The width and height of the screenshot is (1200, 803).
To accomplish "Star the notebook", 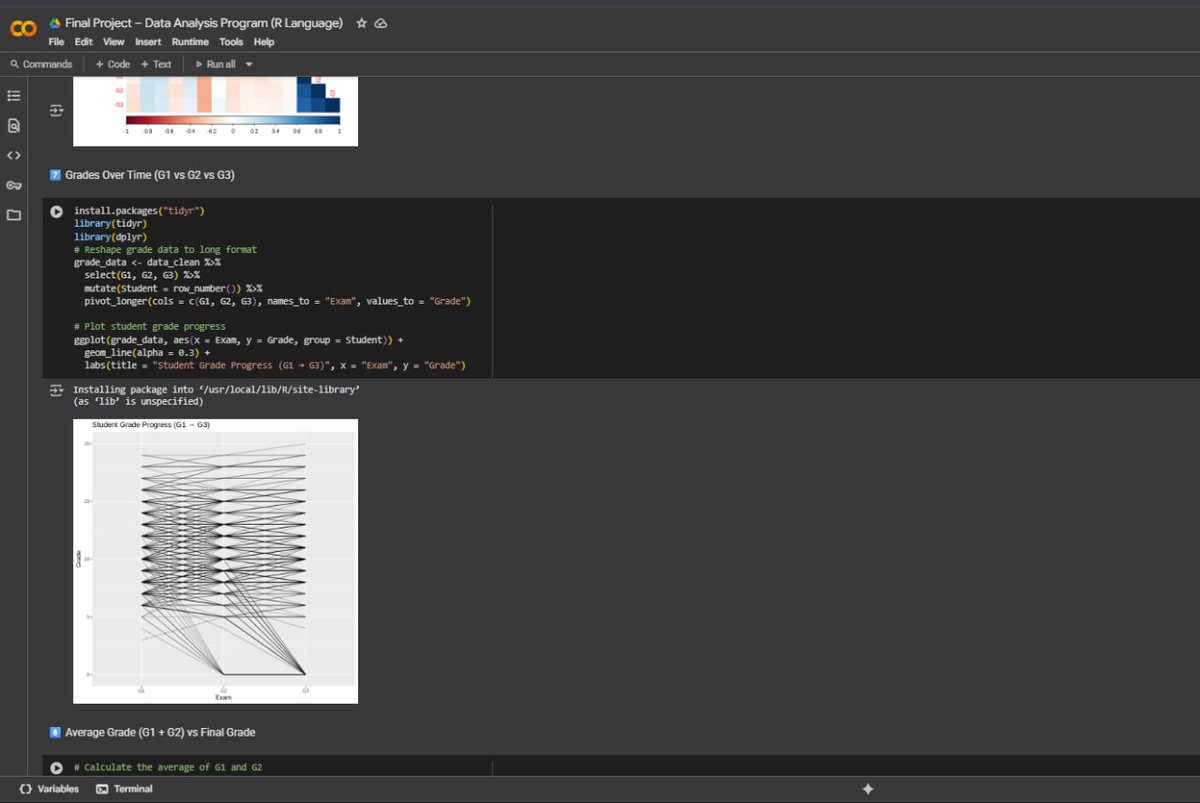I will (362, 23).
